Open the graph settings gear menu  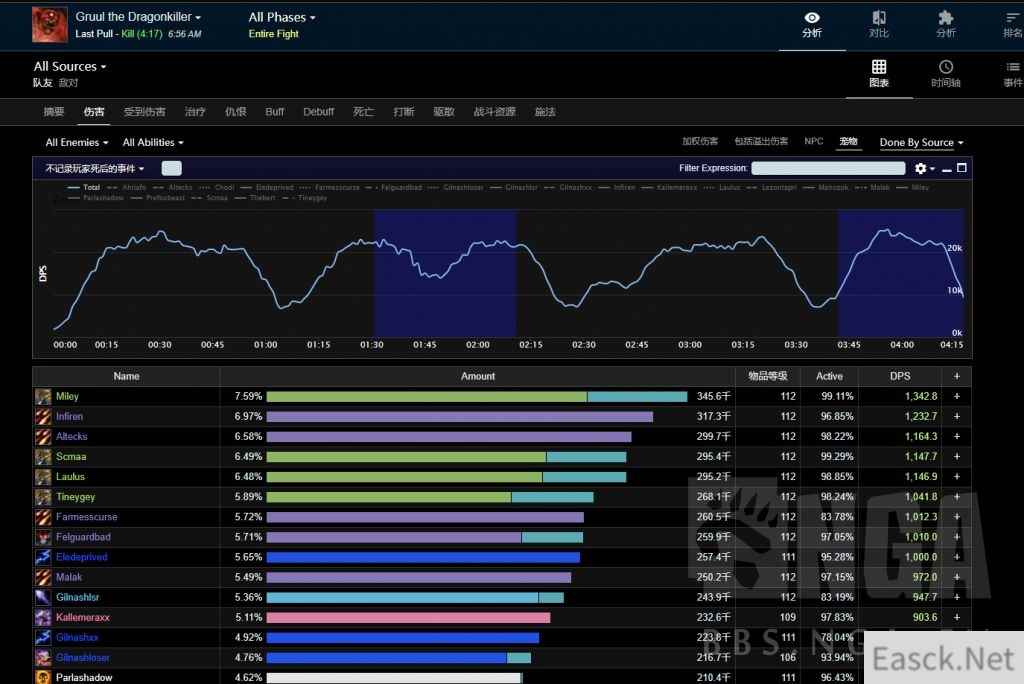pos(920,169)
